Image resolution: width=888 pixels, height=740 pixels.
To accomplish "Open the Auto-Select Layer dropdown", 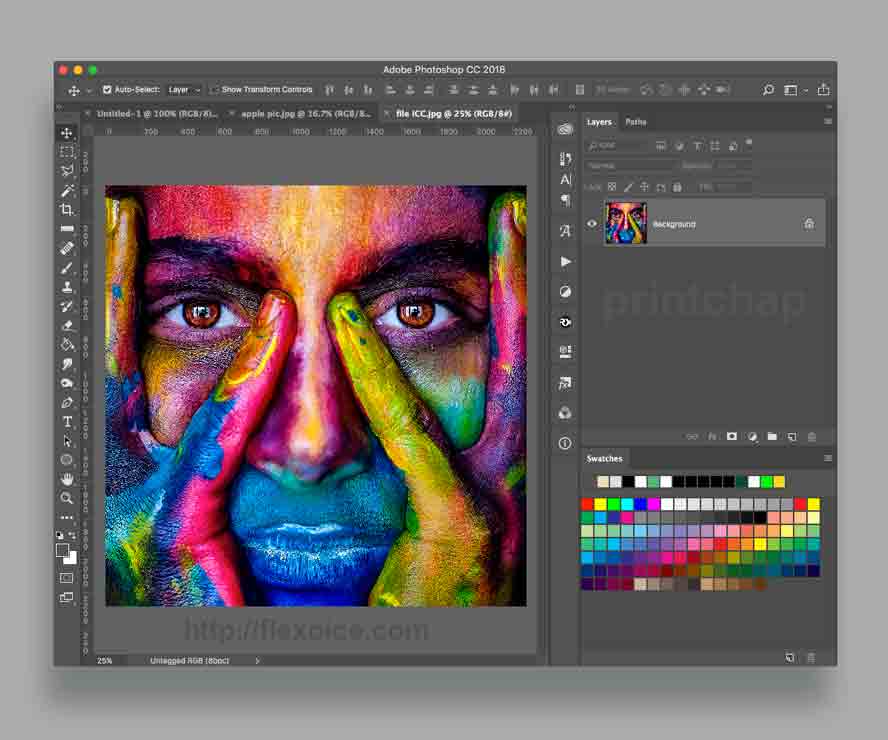I will click(185, 90).
